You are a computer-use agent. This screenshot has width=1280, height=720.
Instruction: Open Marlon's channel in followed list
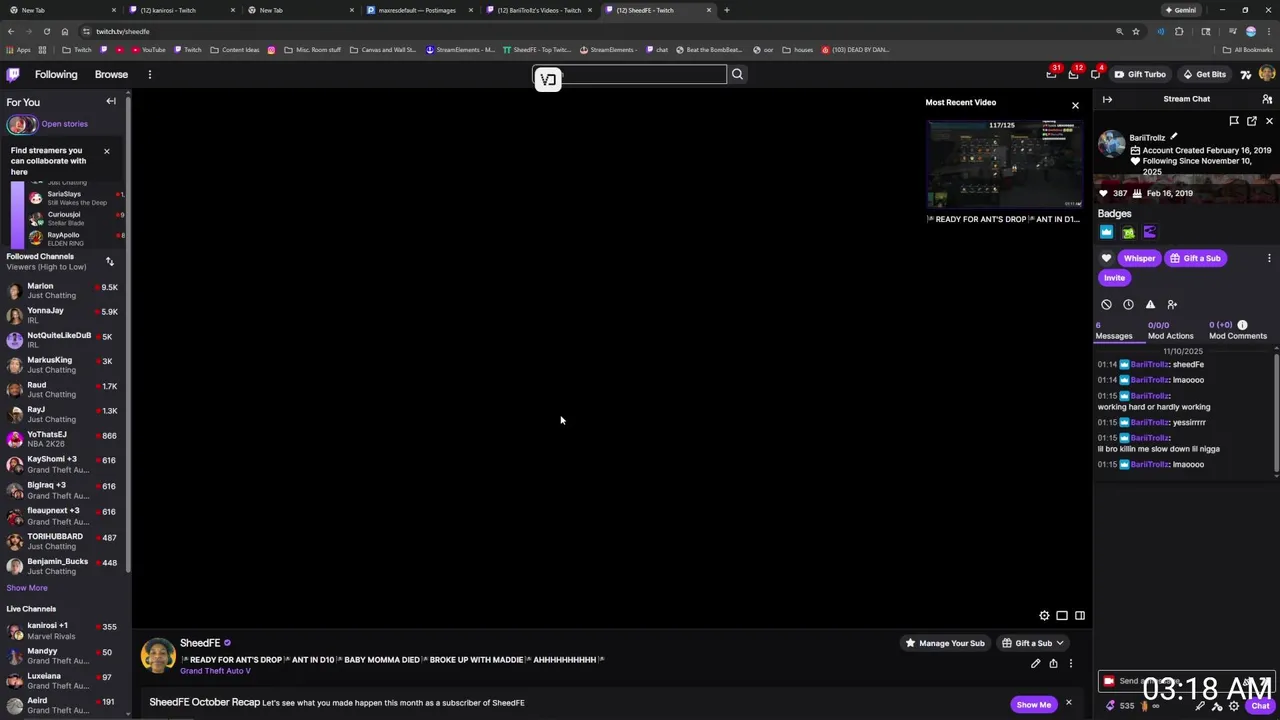[62, 290]
